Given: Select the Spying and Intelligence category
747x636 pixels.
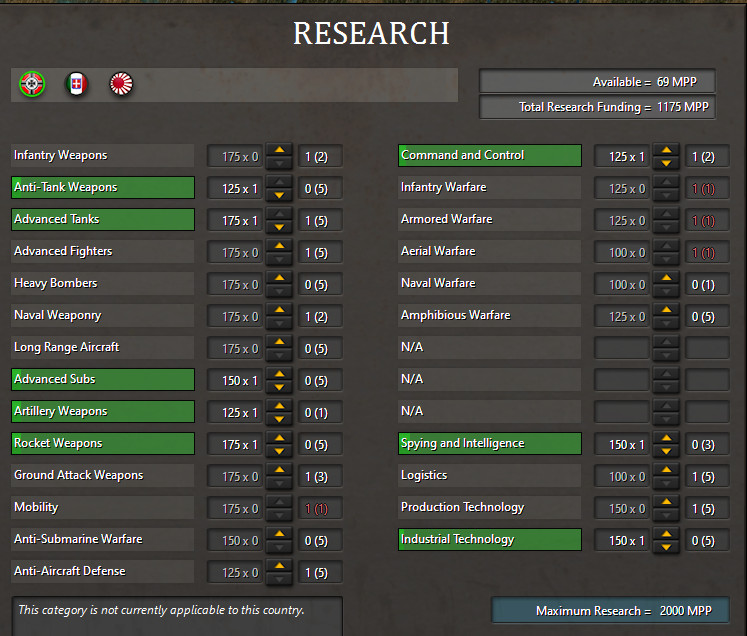Looking at the screenshot, I should click(490, 443).
